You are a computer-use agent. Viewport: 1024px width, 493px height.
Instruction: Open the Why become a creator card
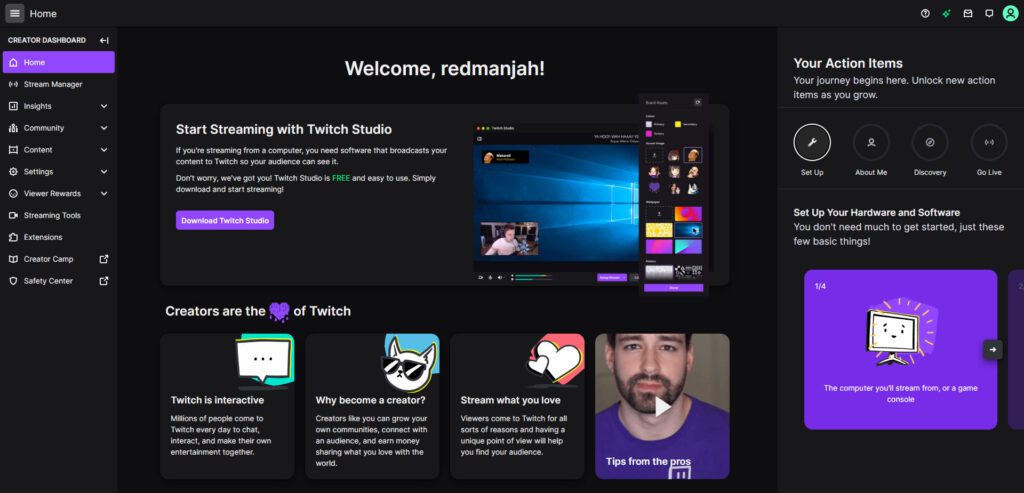[x=372, y=406]
